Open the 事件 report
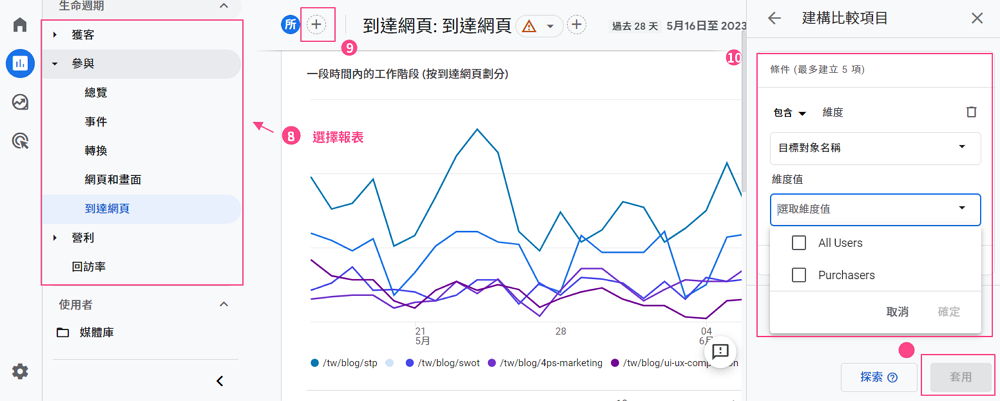Image resolution: width=1000 pixels, height=401 pixels. (x=96, y=122)
